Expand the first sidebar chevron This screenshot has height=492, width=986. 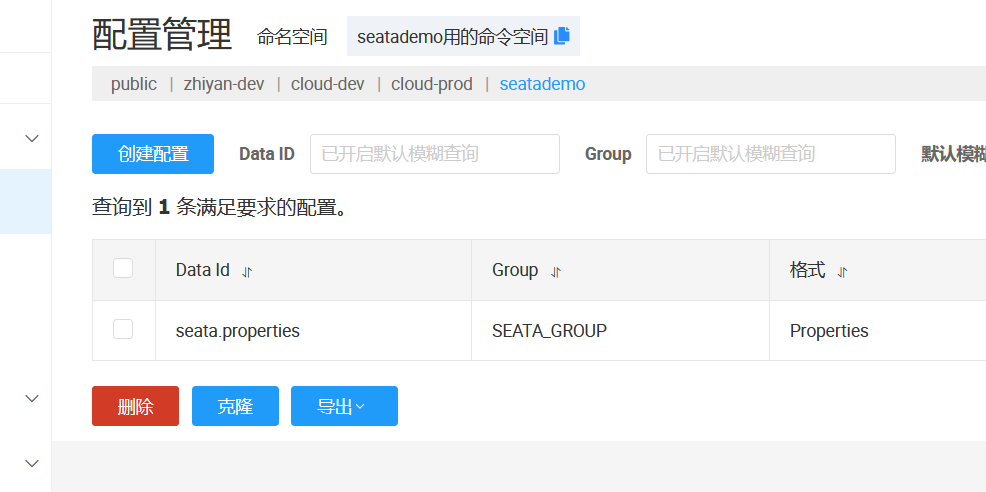click(x=32, y=138)
